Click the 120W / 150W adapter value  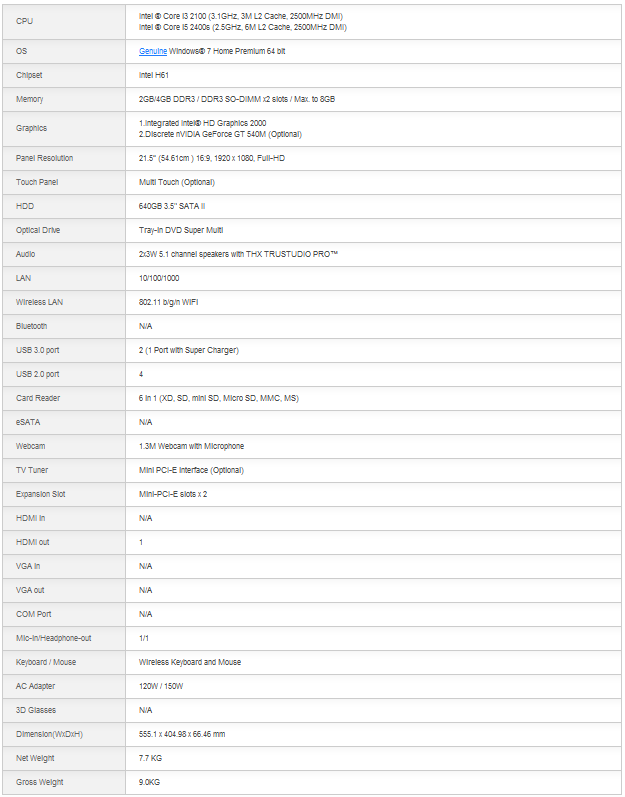tap(161, 686)
